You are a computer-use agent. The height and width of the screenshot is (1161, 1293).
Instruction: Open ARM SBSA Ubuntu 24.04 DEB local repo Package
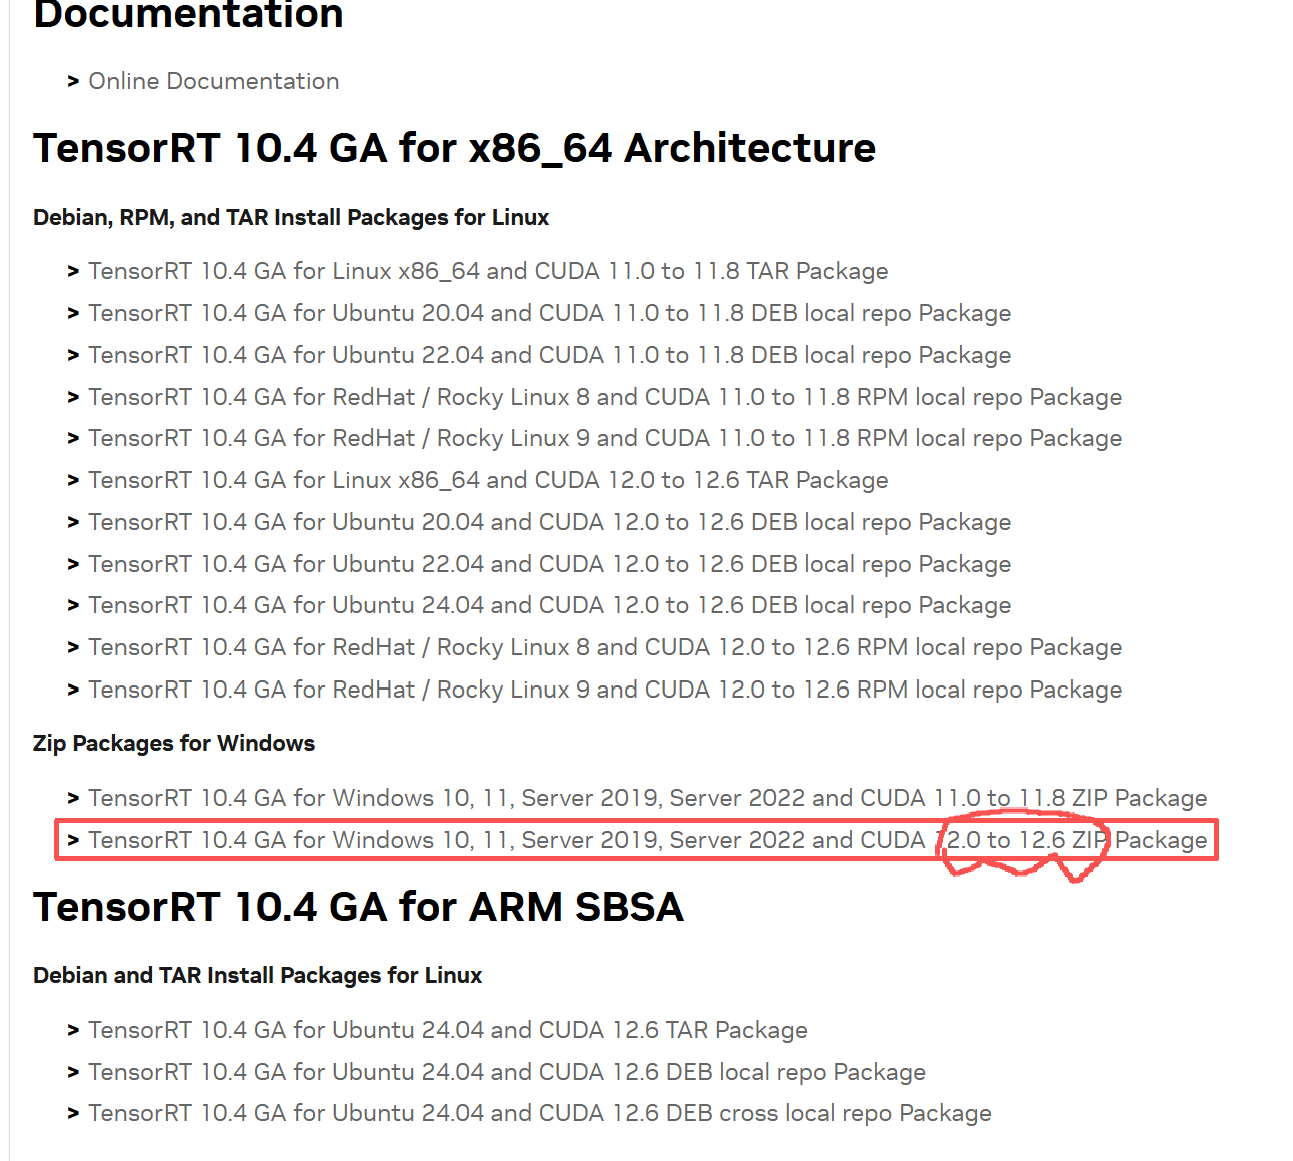pyautogui.click(x=507, y=1072)
